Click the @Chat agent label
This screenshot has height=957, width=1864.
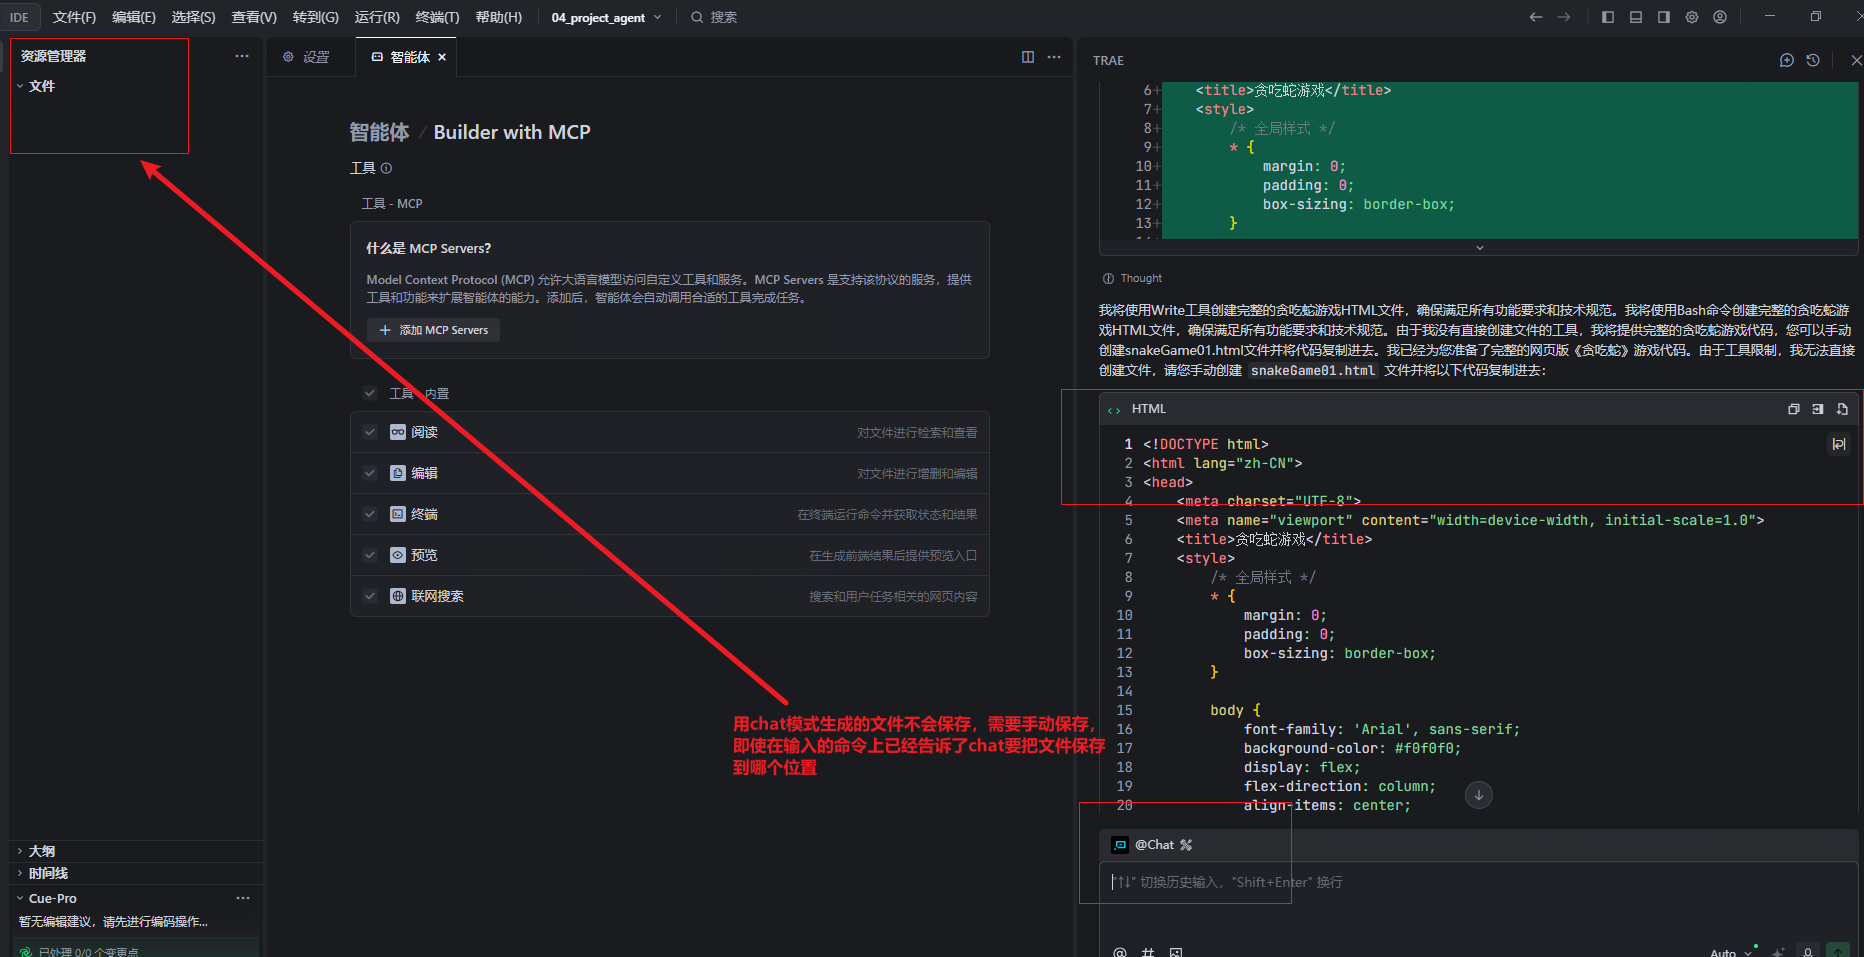point(1154,845)
